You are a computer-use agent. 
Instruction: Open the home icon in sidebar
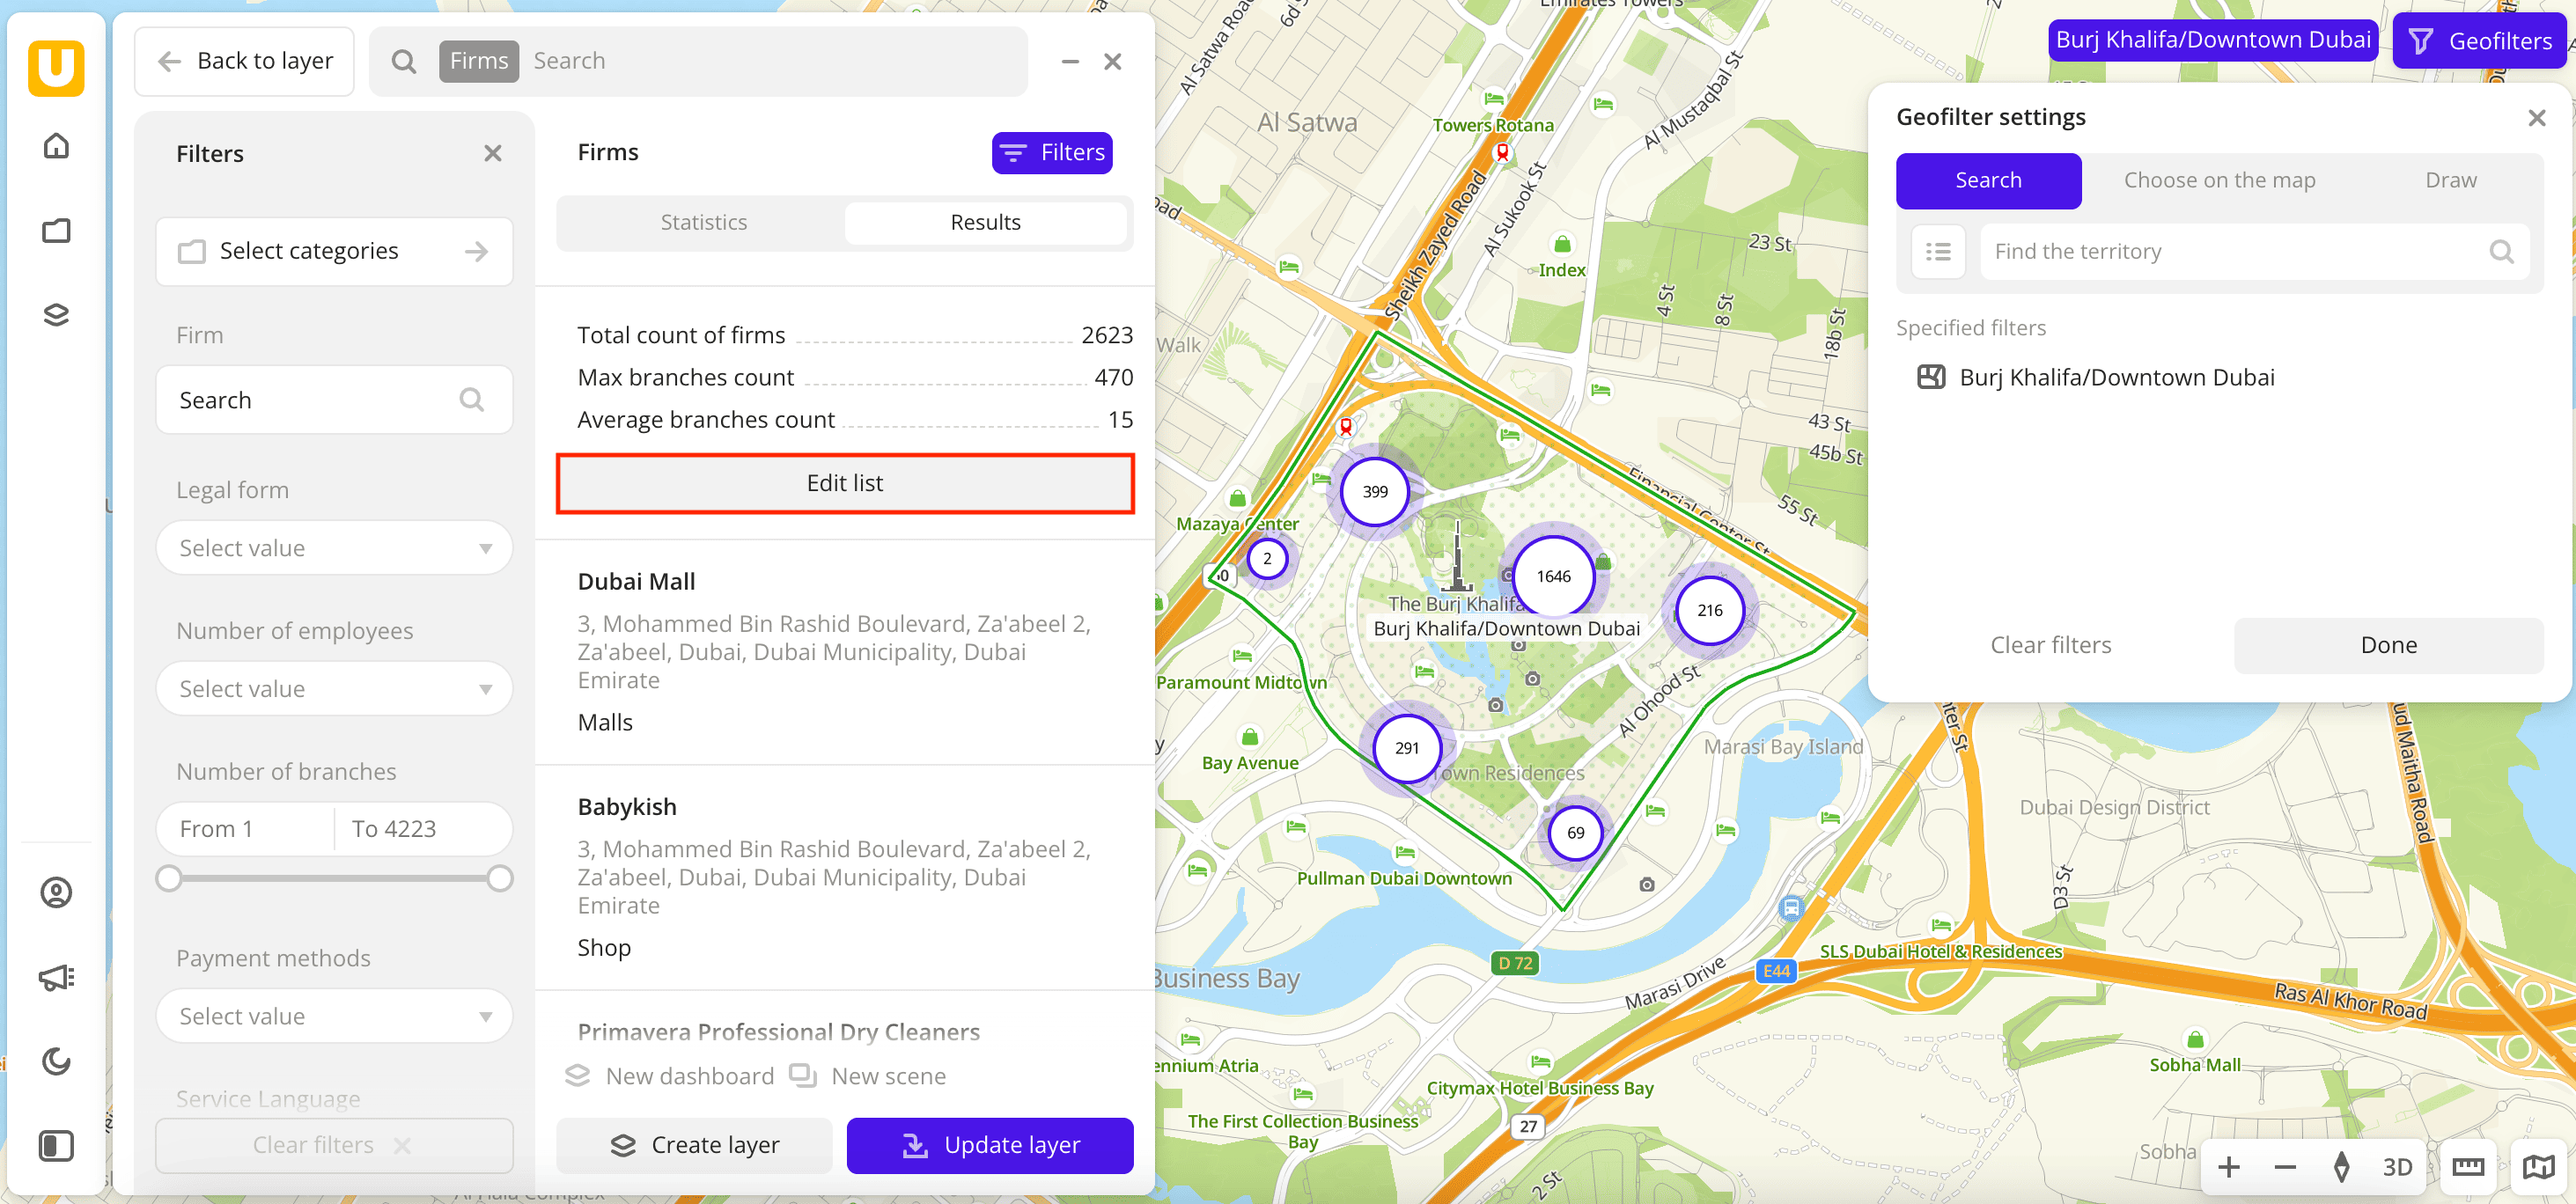pos(56,146)
